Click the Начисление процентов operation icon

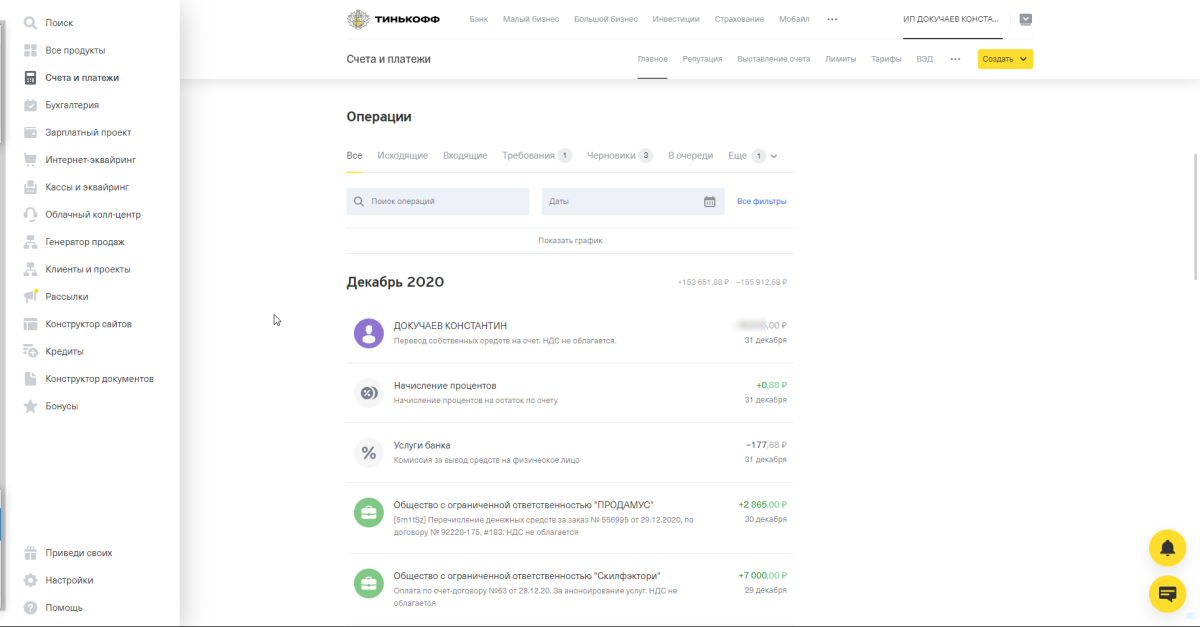click(369, 393)
